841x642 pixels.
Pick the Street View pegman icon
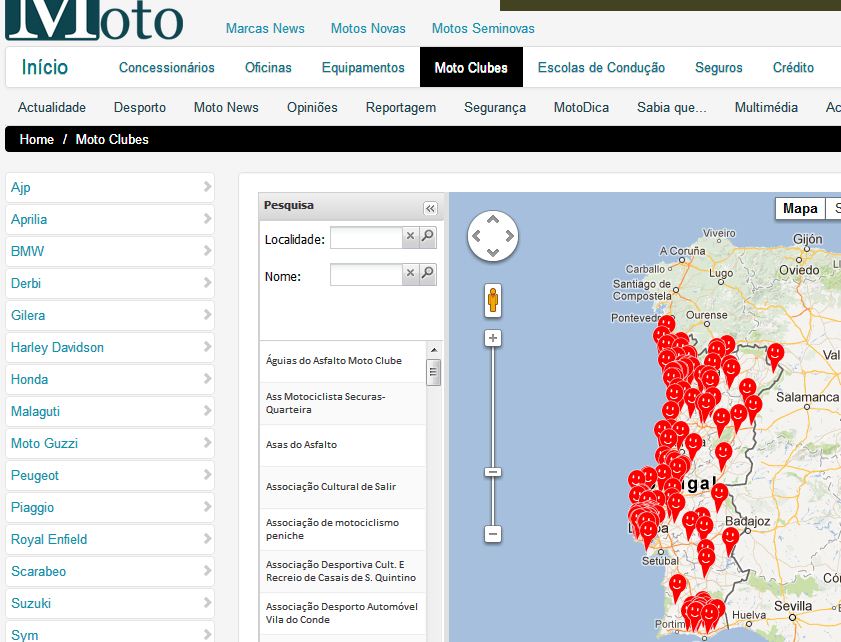pyautogui.click(x=493, y=300)
